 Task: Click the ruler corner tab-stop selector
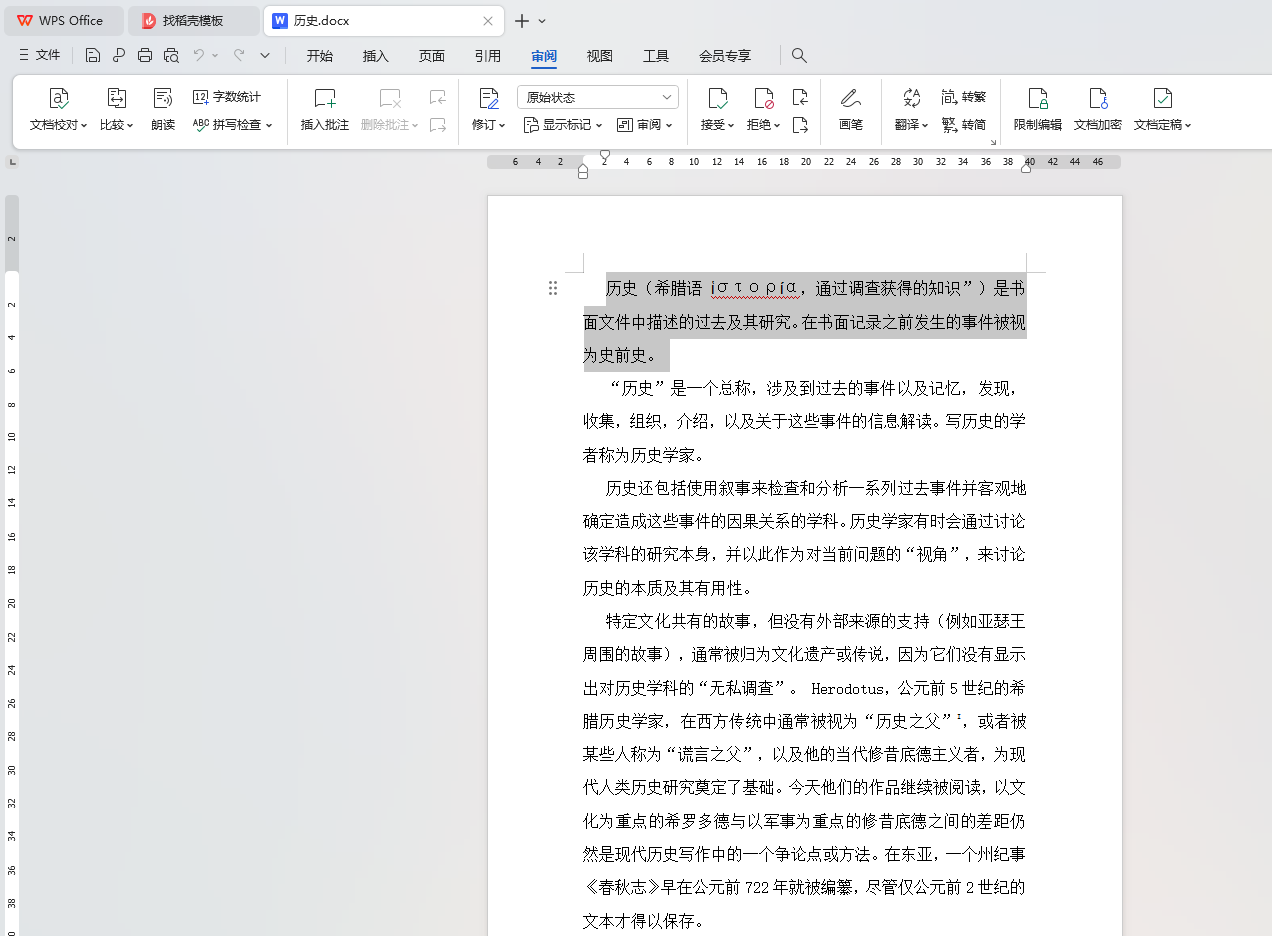[13, 161]
